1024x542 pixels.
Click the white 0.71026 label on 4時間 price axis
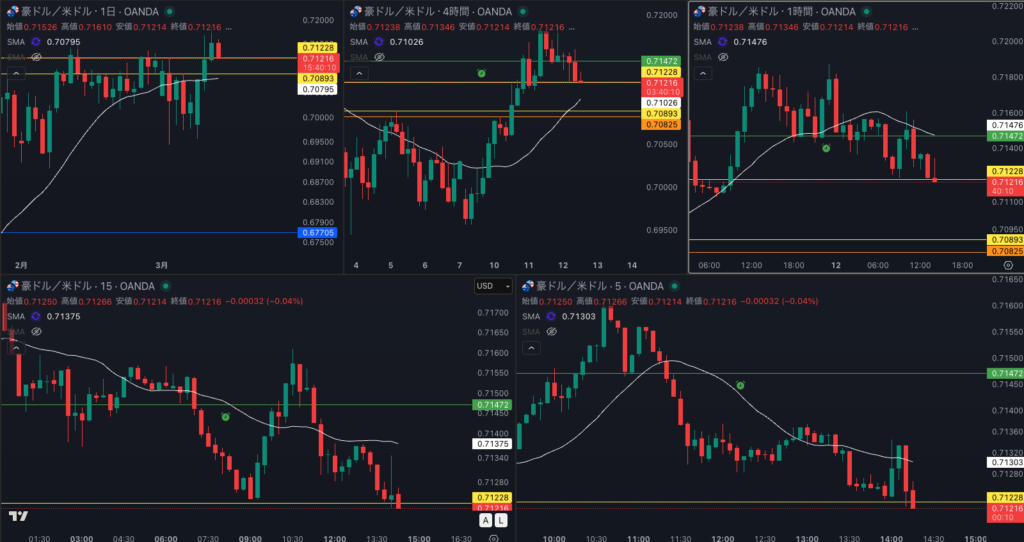pos(661,103)
